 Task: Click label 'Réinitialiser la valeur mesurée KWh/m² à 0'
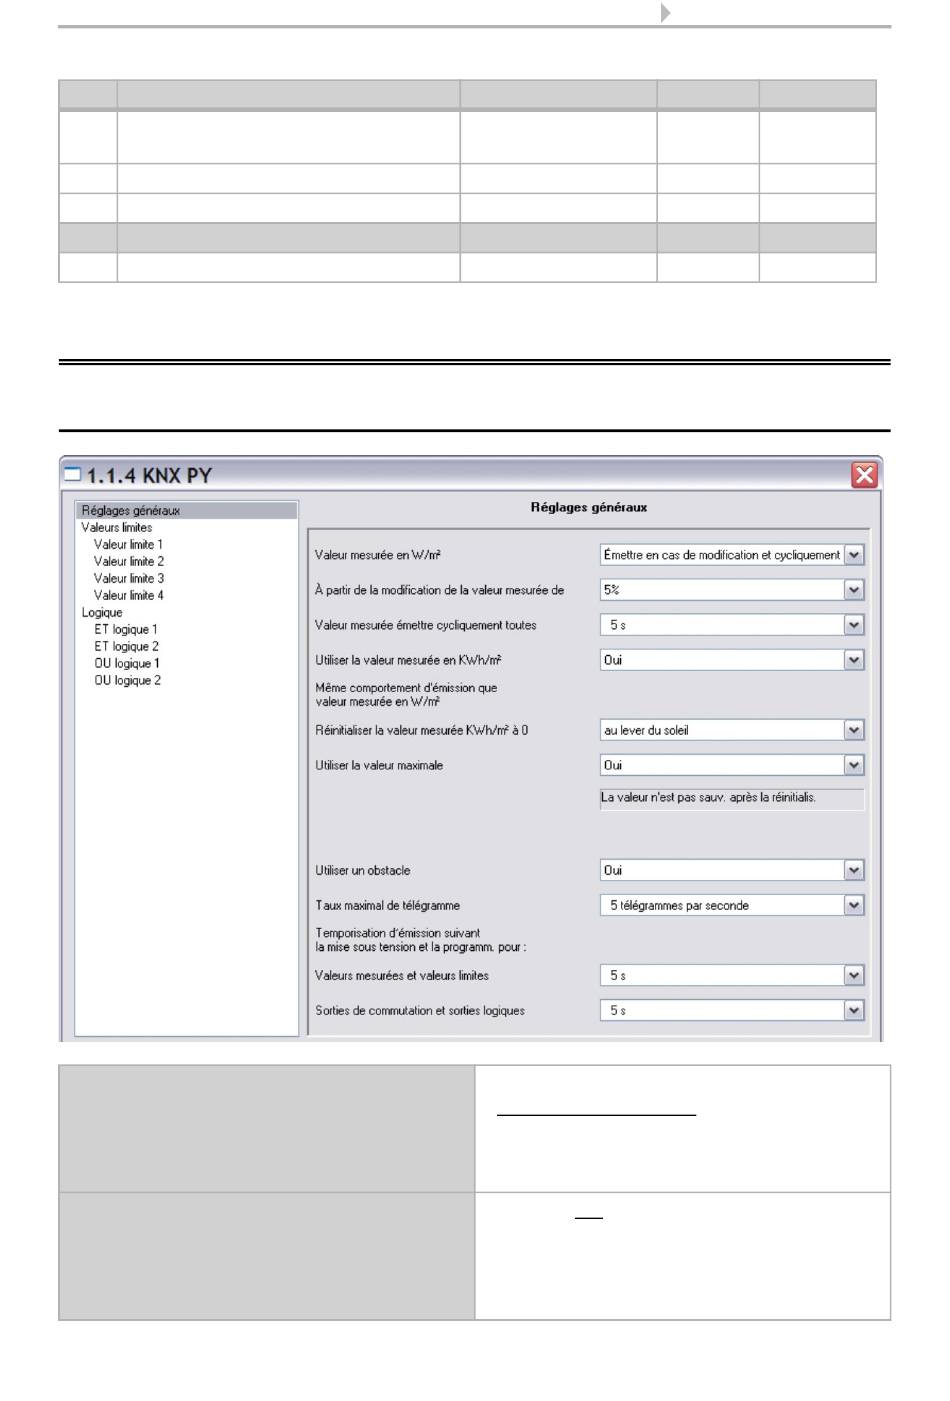point(421,730)
